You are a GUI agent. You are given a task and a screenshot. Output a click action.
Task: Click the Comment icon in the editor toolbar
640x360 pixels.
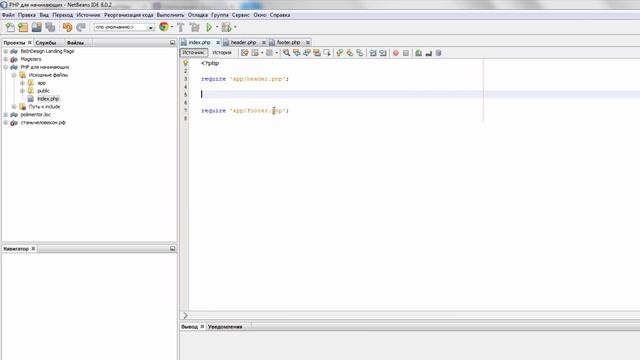pos(418,53)
